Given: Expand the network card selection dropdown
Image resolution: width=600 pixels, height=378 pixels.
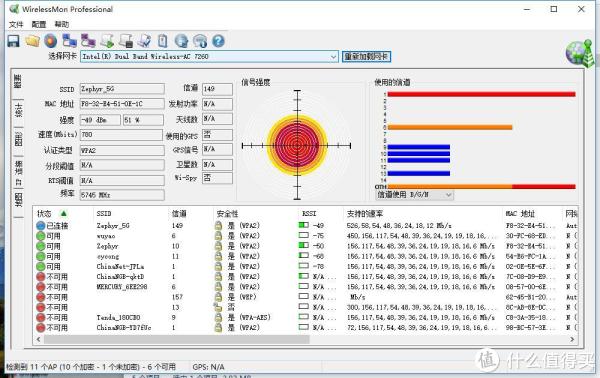Looking at the screenshot, I should click(333, 57).
